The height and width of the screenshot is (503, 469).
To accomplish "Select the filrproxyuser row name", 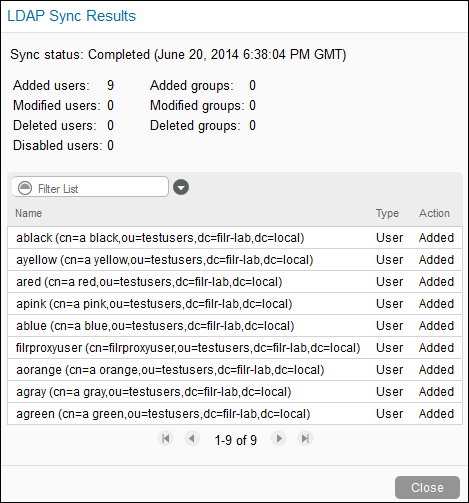I will [x=188, y=348].
